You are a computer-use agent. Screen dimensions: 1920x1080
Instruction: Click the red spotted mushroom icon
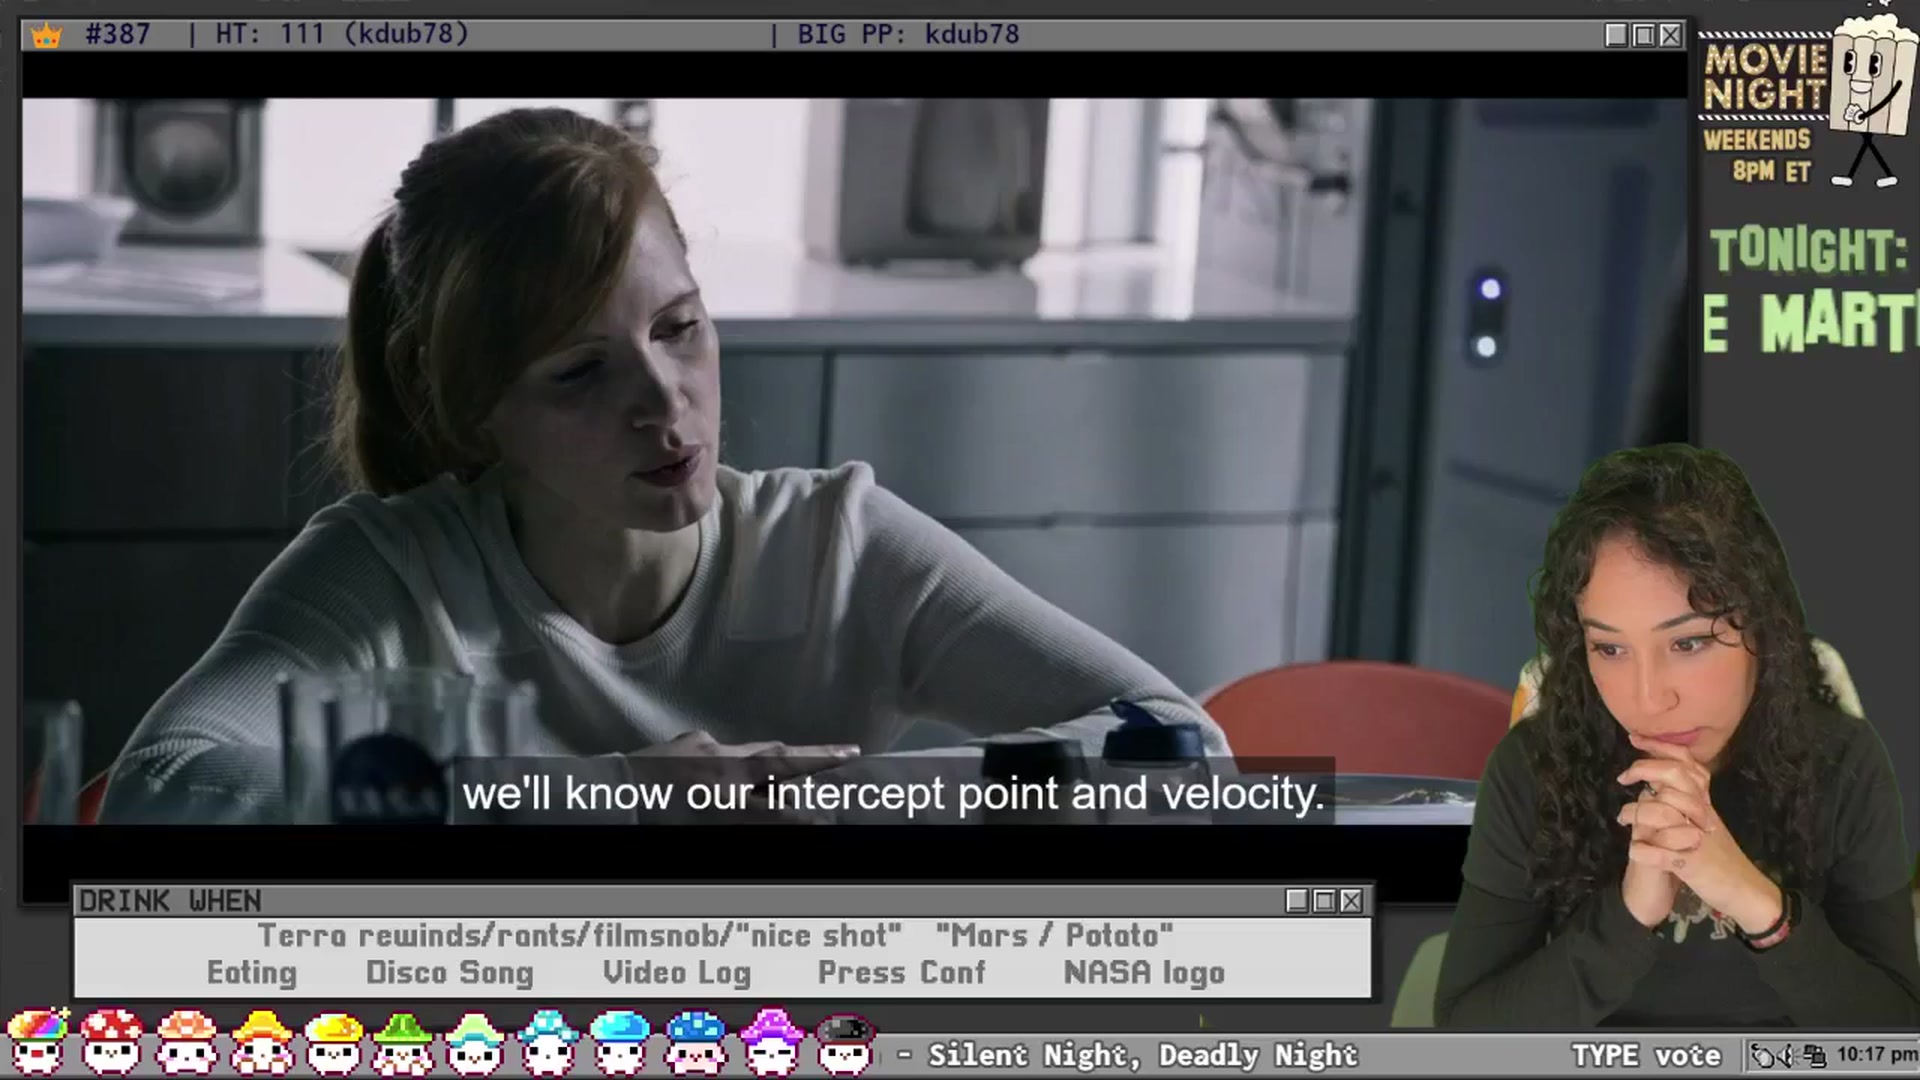coord(111,1042)
